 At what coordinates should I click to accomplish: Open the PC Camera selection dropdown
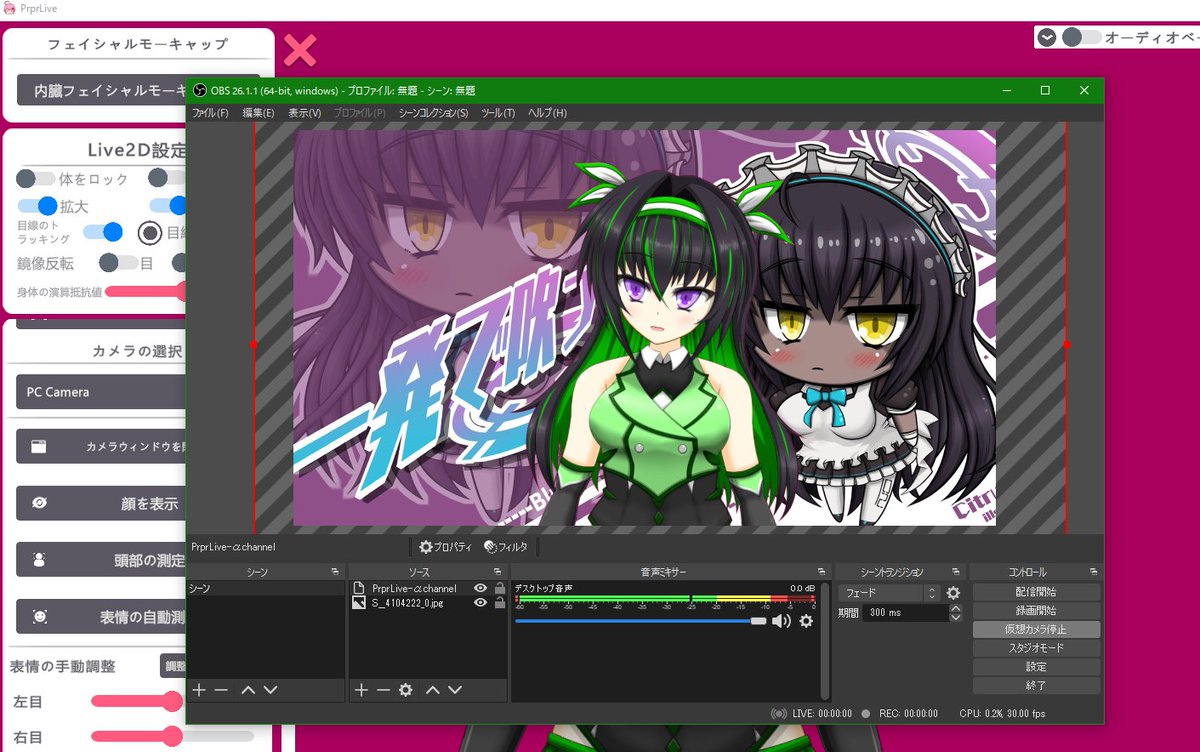tap(102, 392)
